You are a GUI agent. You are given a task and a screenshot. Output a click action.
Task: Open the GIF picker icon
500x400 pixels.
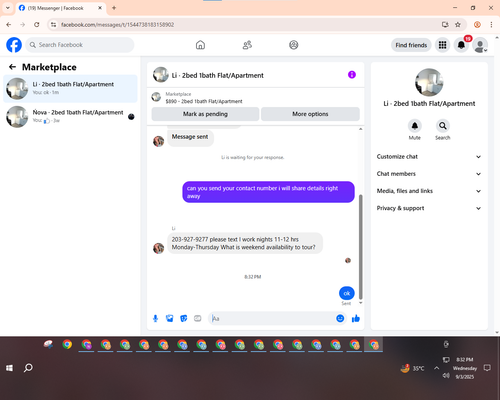click(x=198, y=319)
